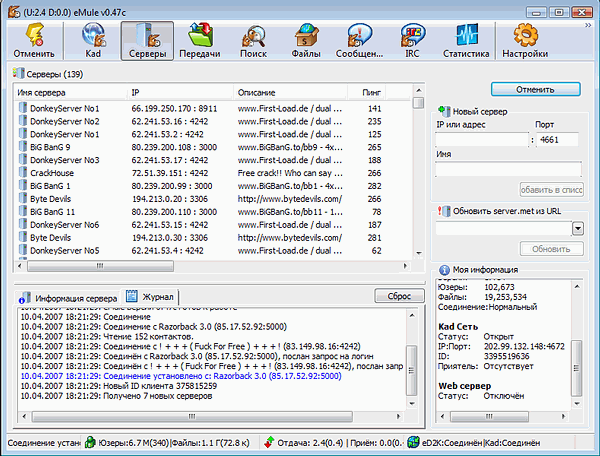Open server.met URL dropdown arrow

[x=578, y=229]
